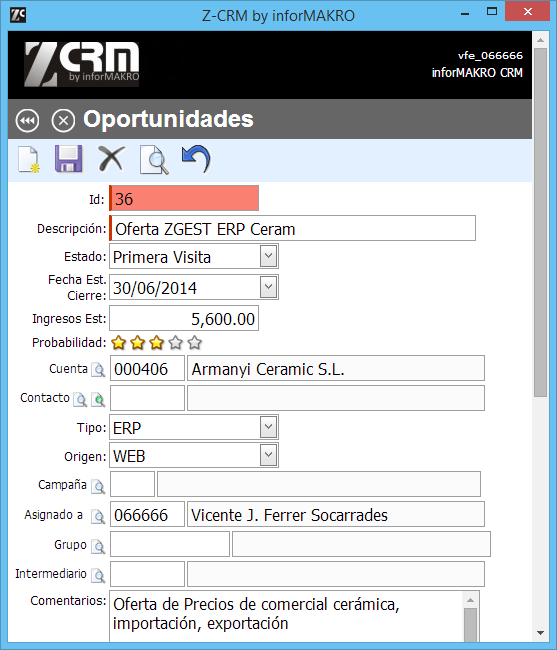Click the Cuenta name field Armanyi Ceramic S.L.
The image size is (557, 650).
click(336, 368)
